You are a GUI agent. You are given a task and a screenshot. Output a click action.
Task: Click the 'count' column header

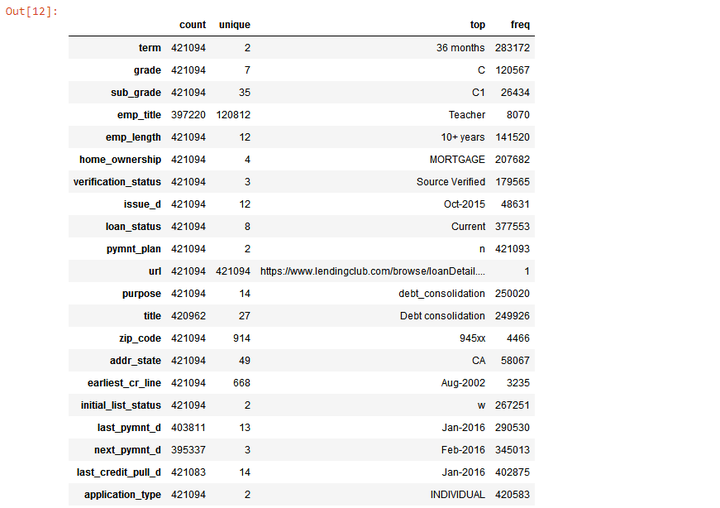tap(192, 24)
